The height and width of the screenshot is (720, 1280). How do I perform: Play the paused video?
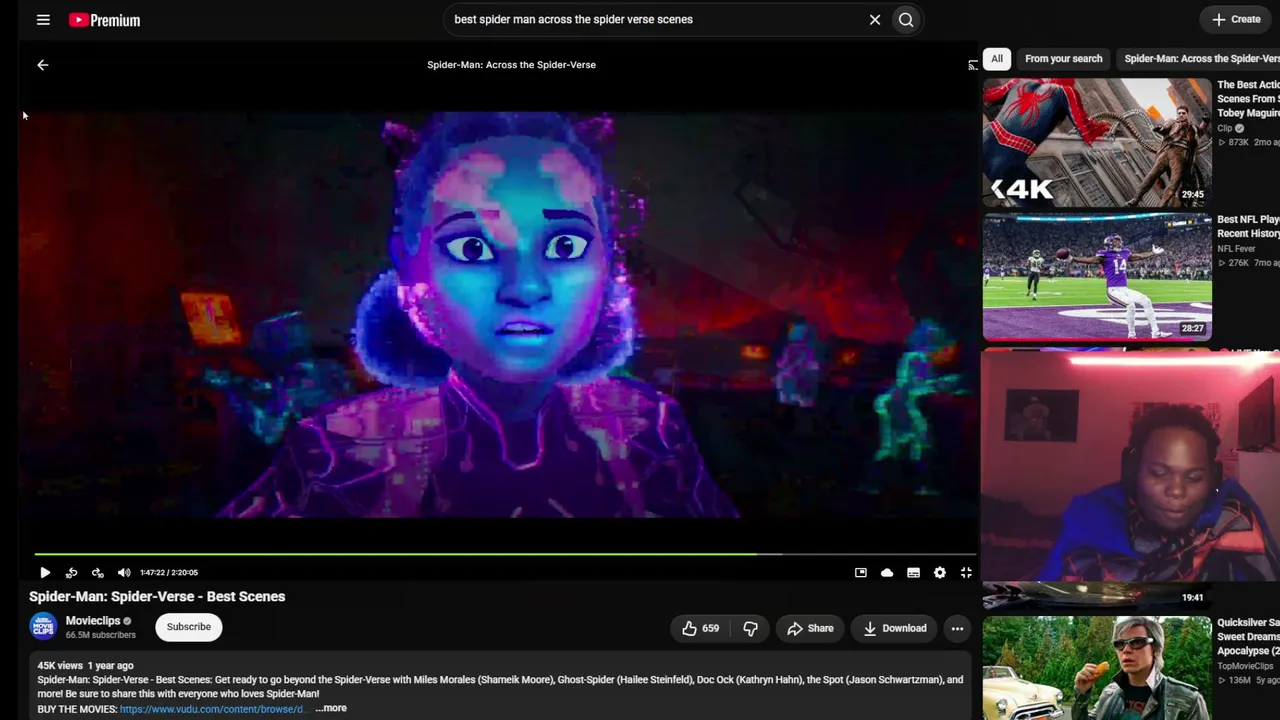pos(45,573)
